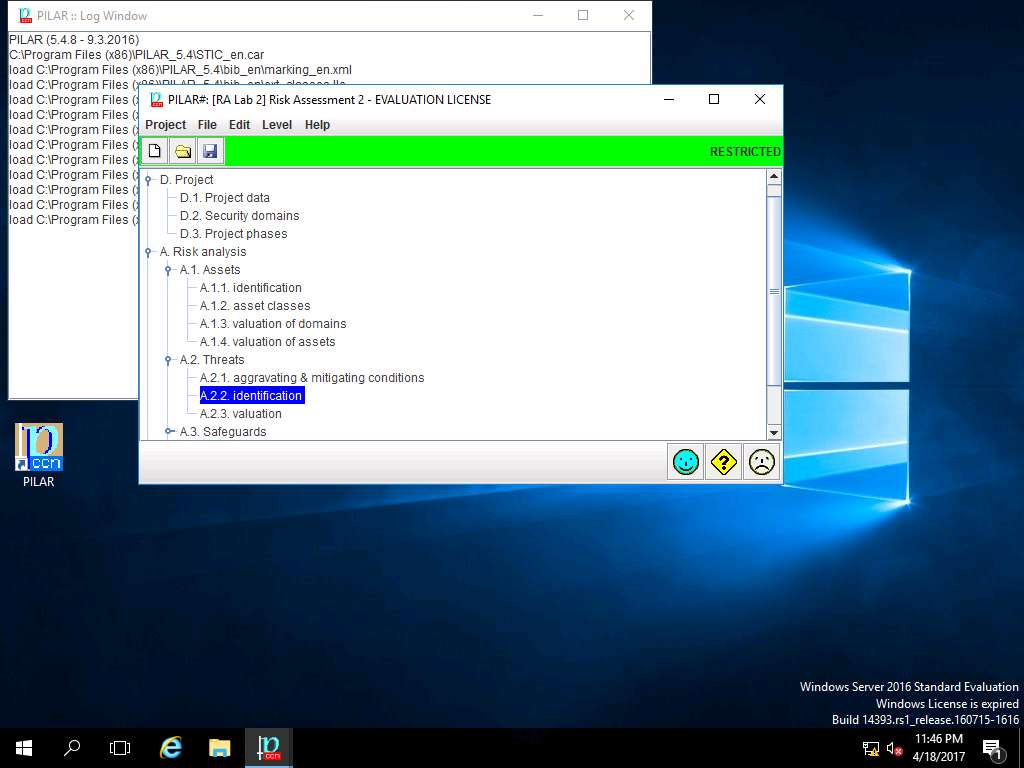Click the PILAR icon in Log Window title bar
Image resolution: width=1024 pixels, height=768 pixels.
25,15
